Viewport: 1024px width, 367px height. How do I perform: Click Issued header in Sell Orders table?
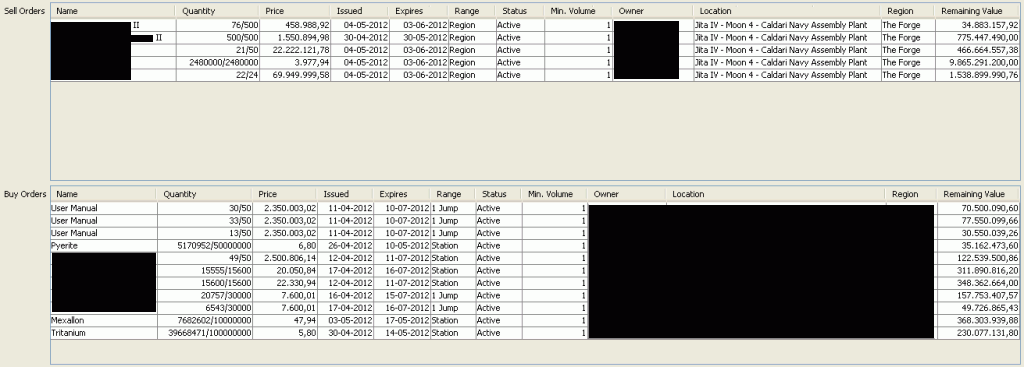pyautogui.click(x=360, y=11)
